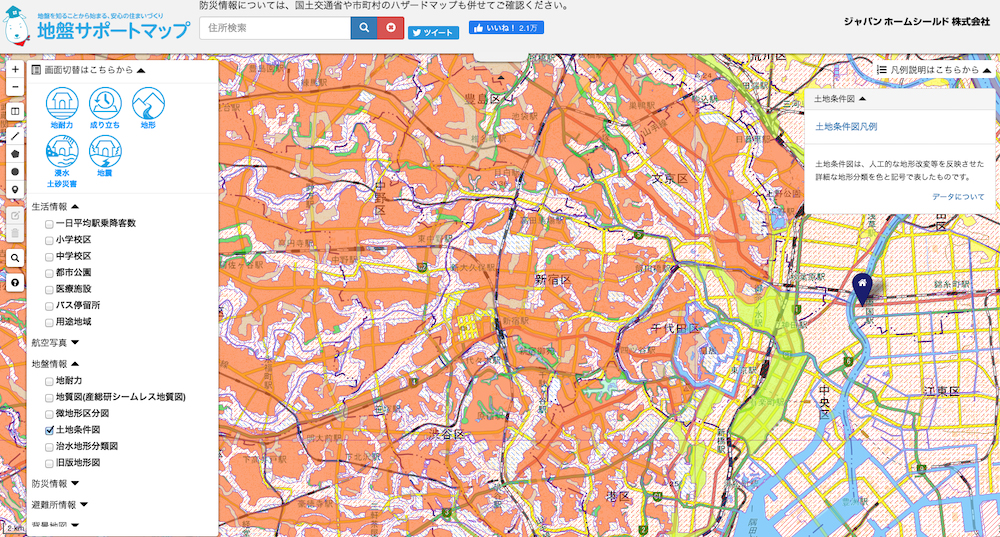Enable 一日平均駅乗降客数 checkbox
Image resolution: width=1000 pixels, height=537 pixels.
click(49, 224)
